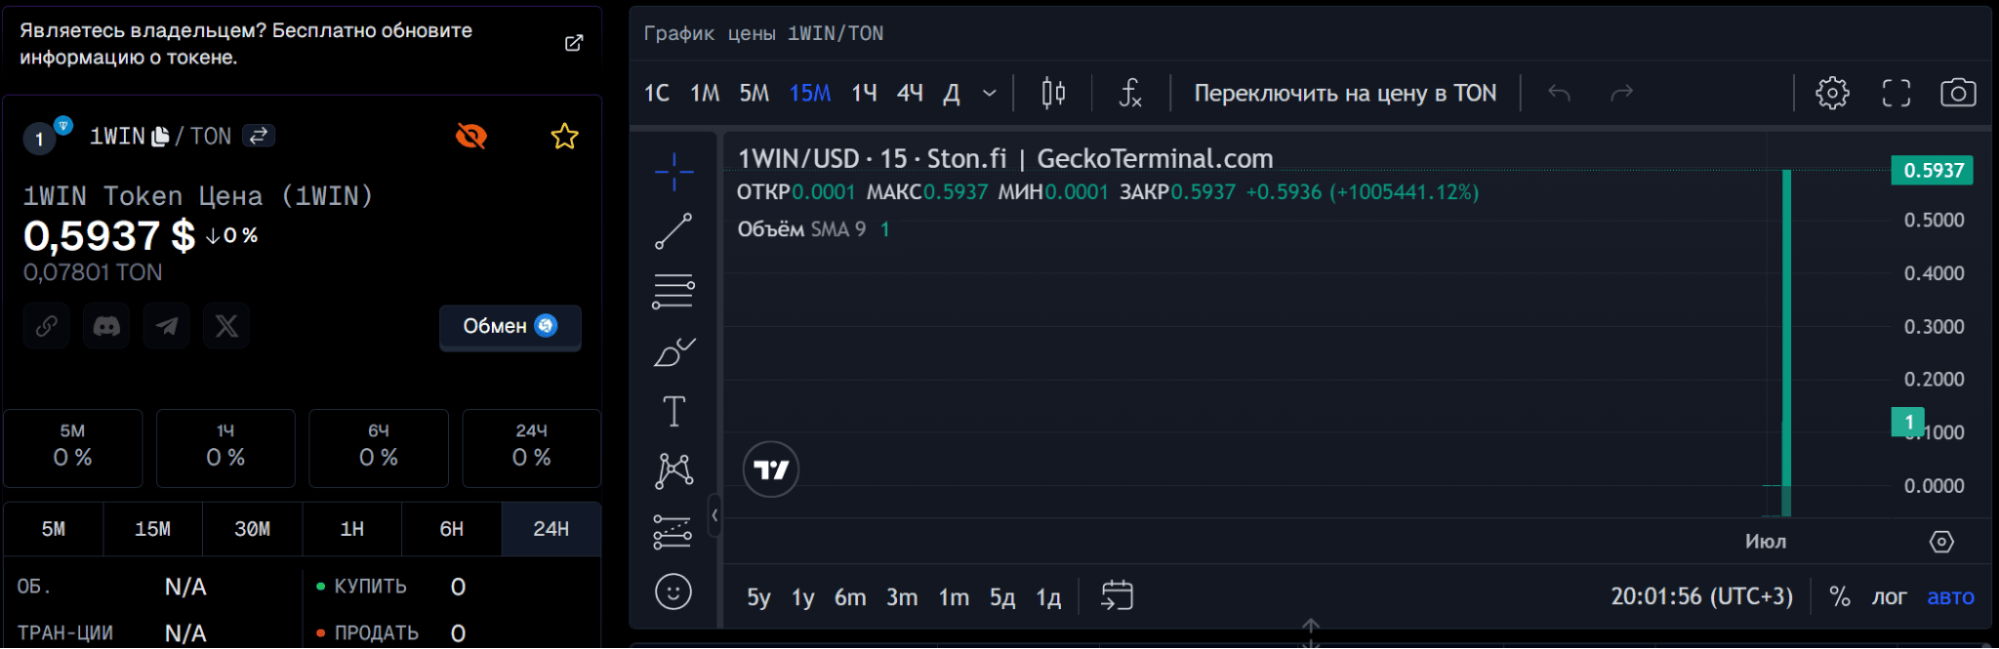Collapse the drawing toolbar with side arrow
This screenshot has height=649, width=1999.
pos(714,515)
